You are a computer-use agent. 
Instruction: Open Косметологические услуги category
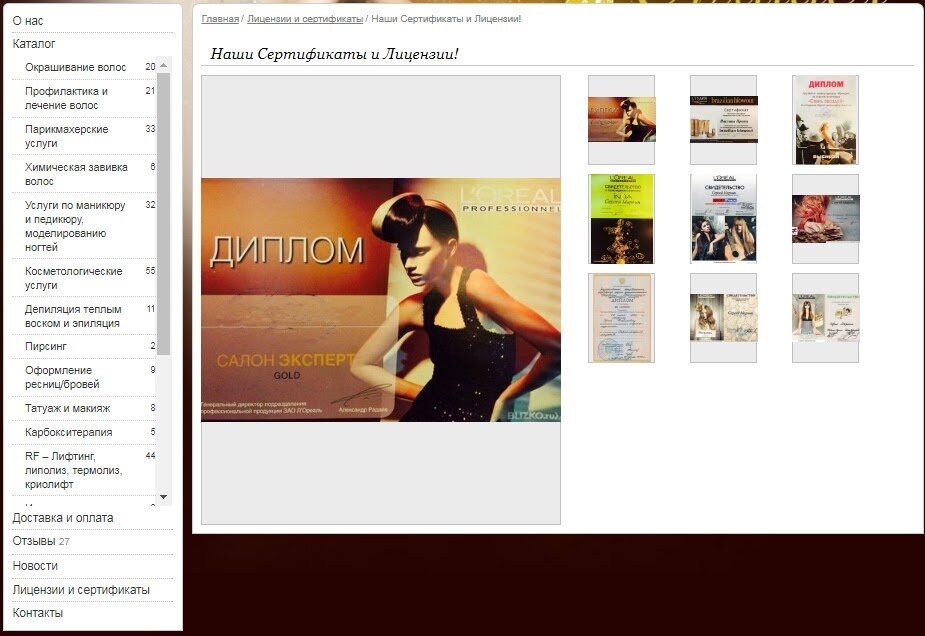pyautogui.click(x=74, y=278)
